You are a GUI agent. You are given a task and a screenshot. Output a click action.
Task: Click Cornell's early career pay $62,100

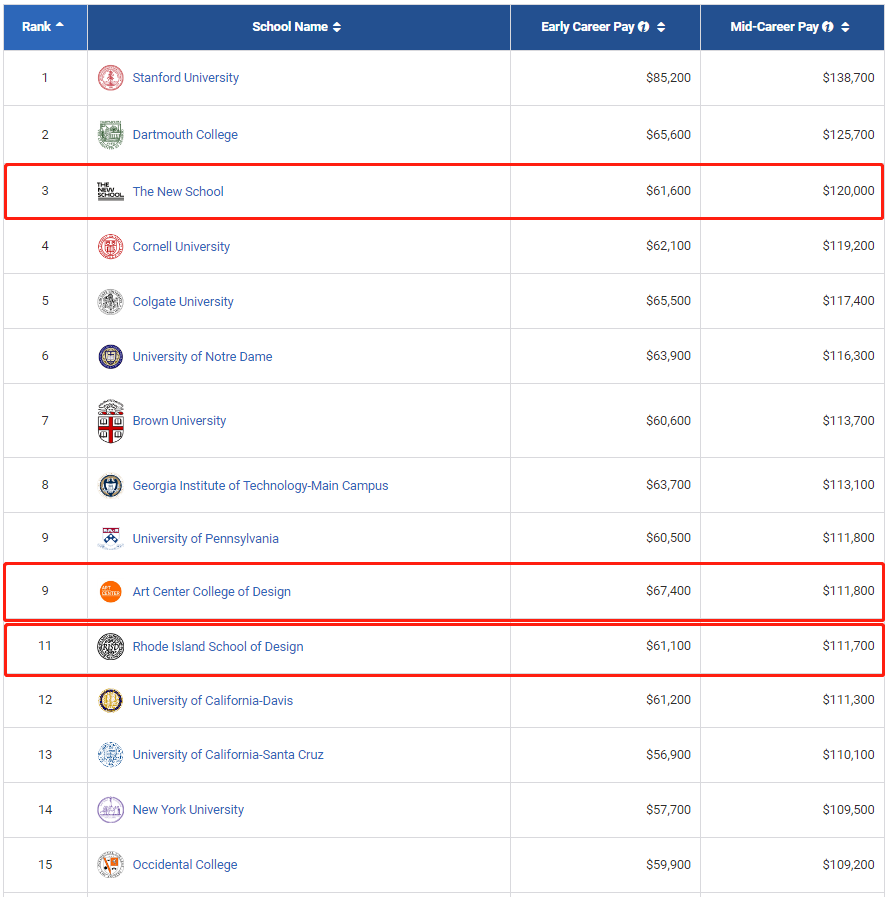(668, 246)
